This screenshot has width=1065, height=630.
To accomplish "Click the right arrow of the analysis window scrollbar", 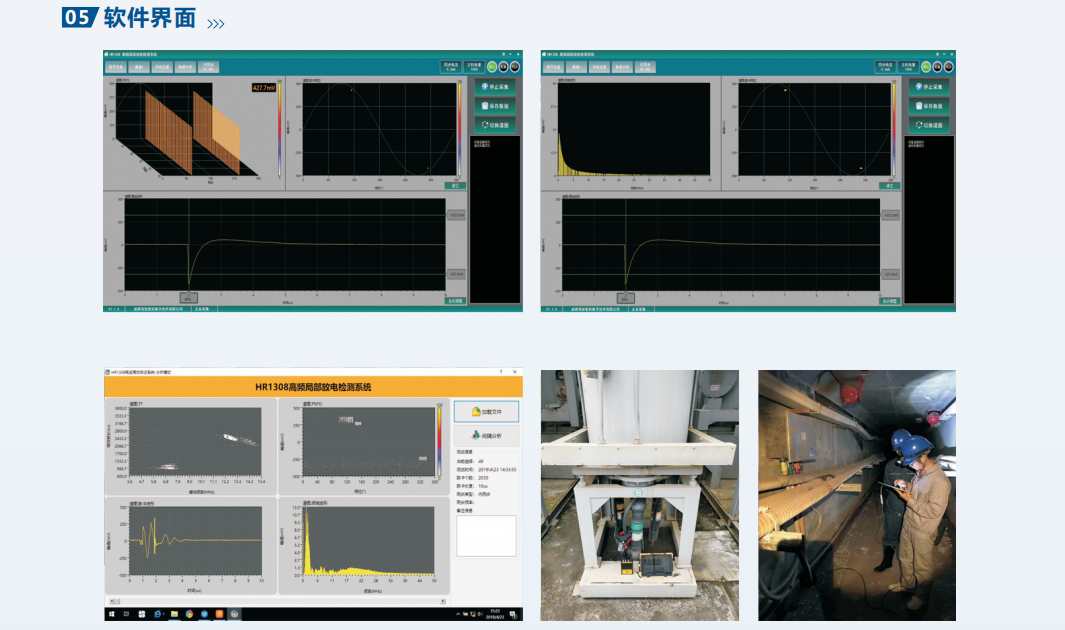I will click(443, 601).
